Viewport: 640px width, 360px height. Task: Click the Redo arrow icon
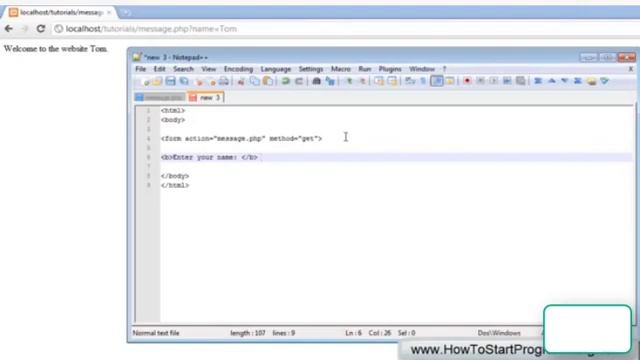point(299,81)
